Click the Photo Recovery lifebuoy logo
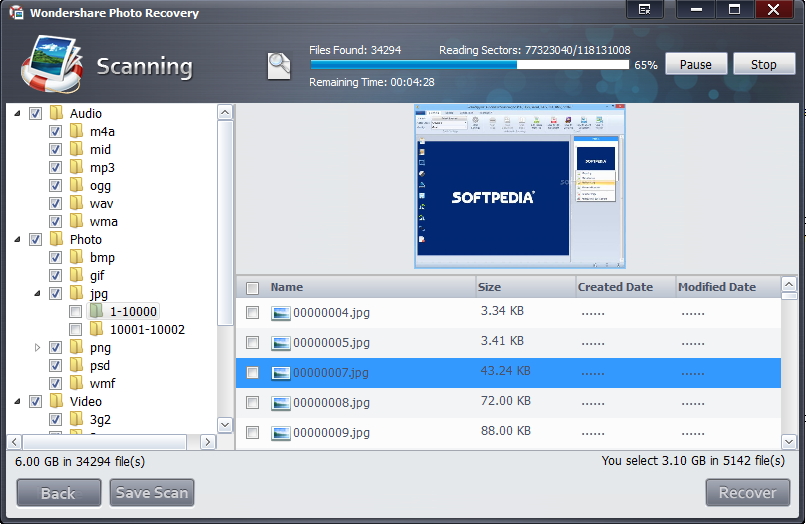806x525 pixels. coord(52,64)
